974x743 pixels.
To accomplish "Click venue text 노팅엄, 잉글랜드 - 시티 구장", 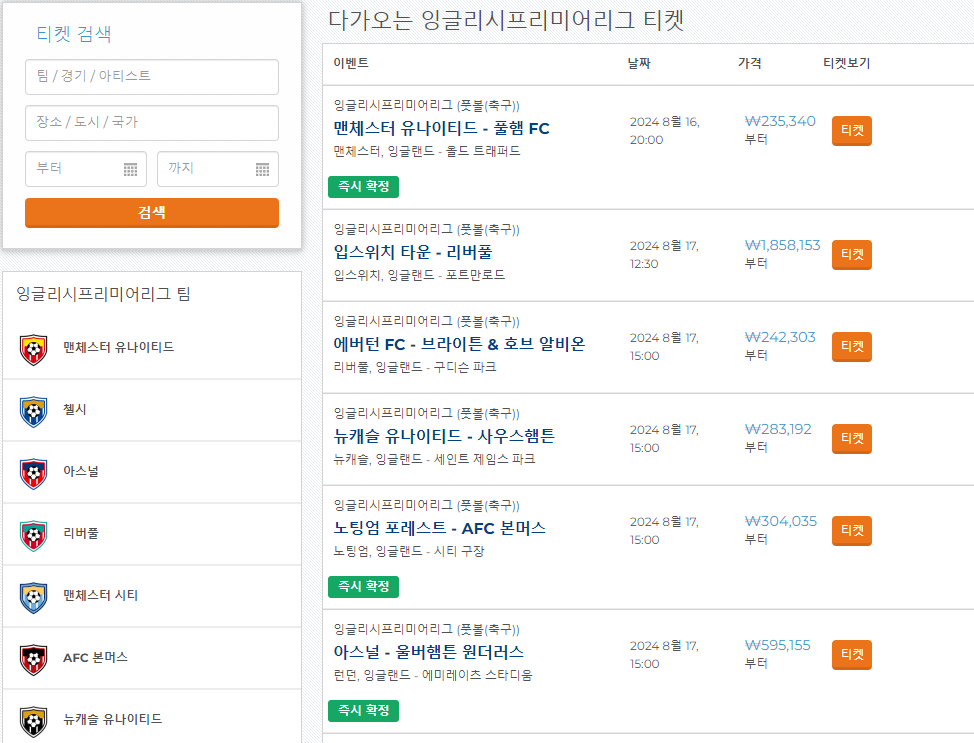I will tap(409, 551).
